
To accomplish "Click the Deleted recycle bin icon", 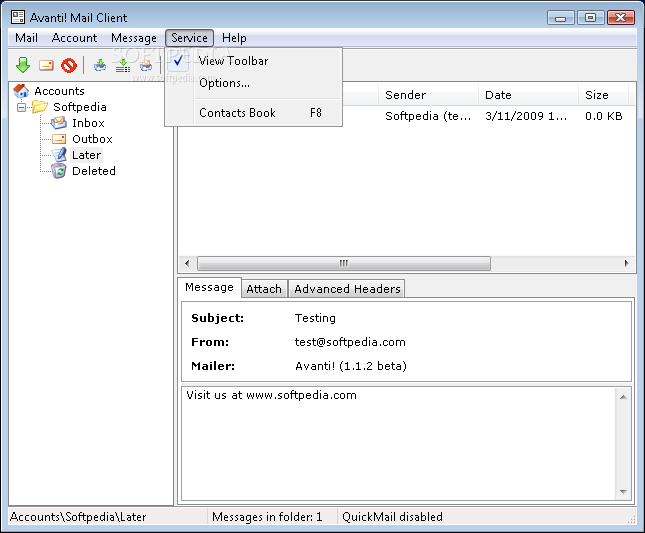I will click(x=59, y=171).
